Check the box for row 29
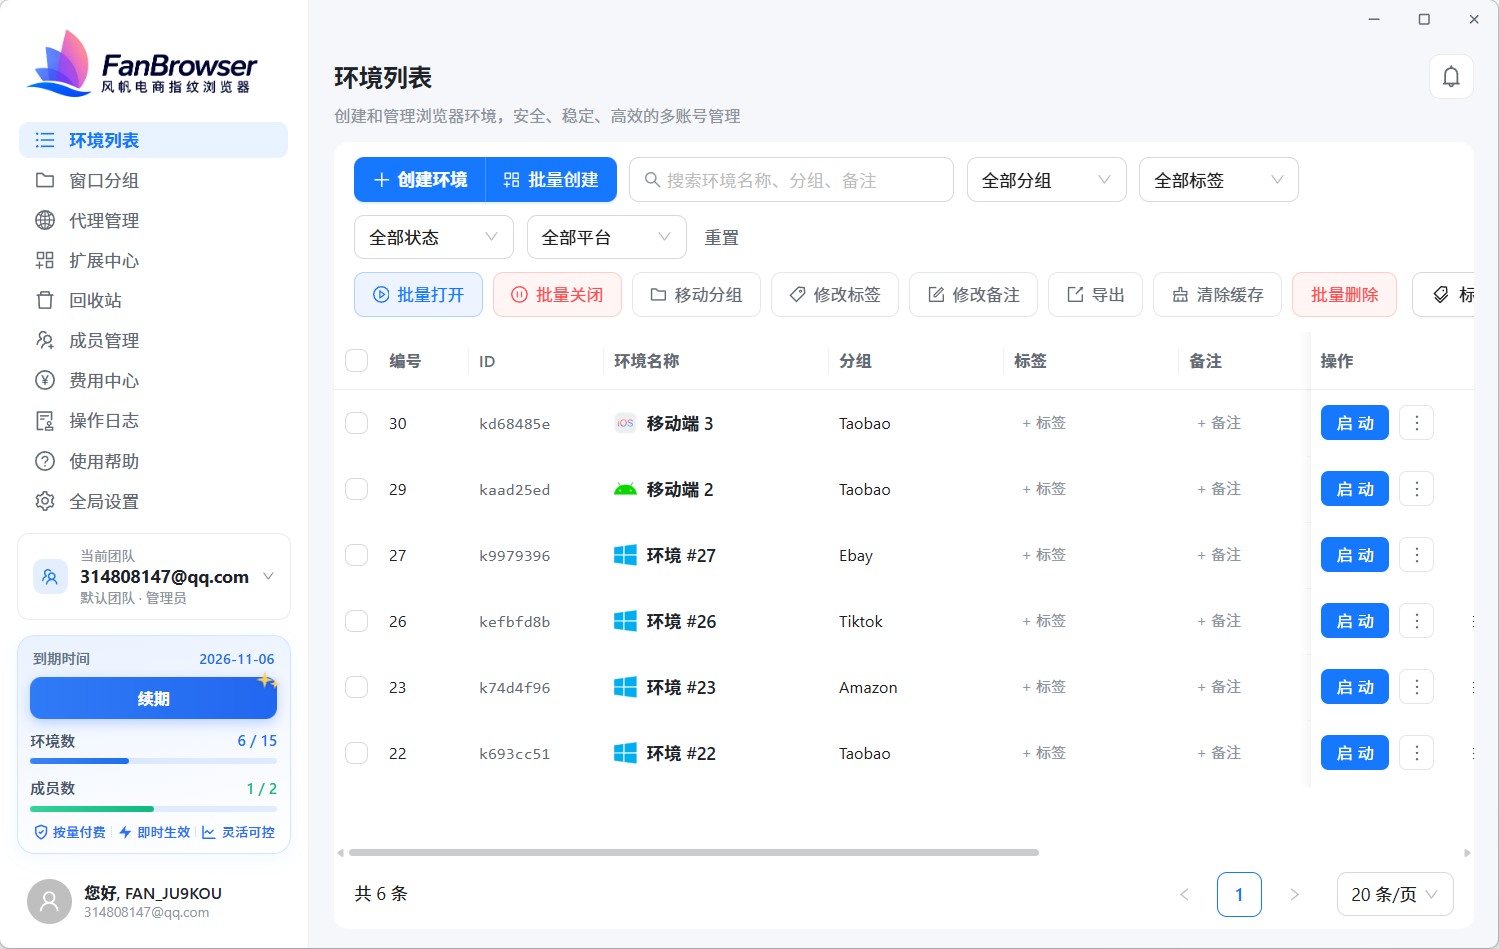This screenshot has height=949, width=1499. pos(357,489)
